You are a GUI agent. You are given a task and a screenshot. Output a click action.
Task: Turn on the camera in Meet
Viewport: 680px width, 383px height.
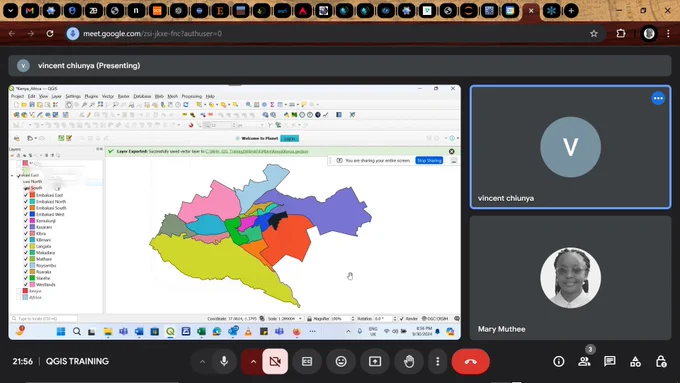[275, 361]
